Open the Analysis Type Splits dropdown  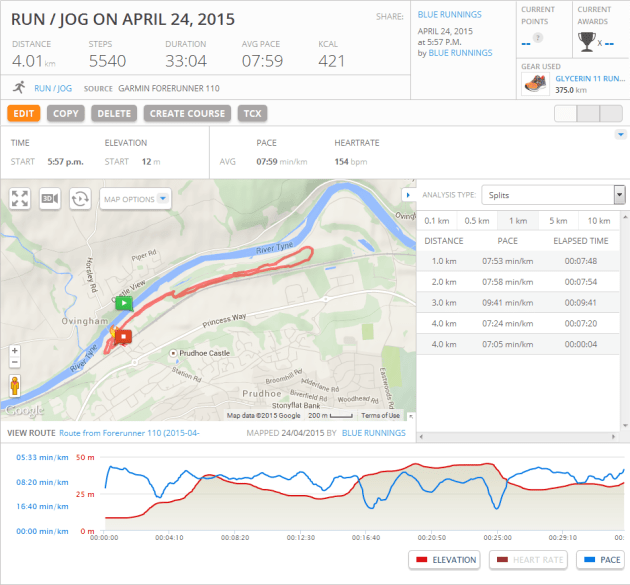(x=553, y=195)
